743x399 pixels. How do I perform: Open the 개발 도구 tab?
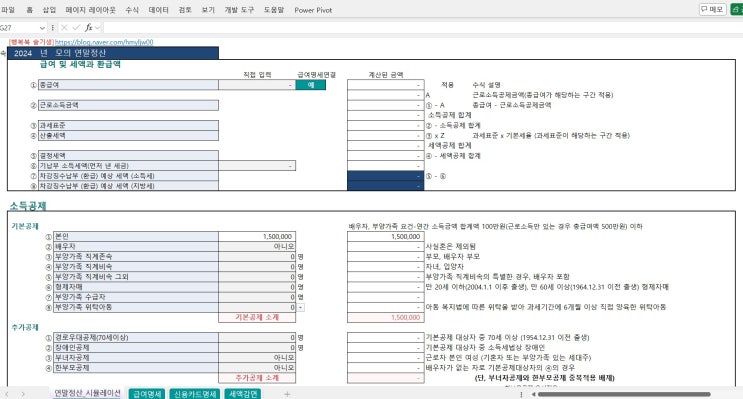239,9
